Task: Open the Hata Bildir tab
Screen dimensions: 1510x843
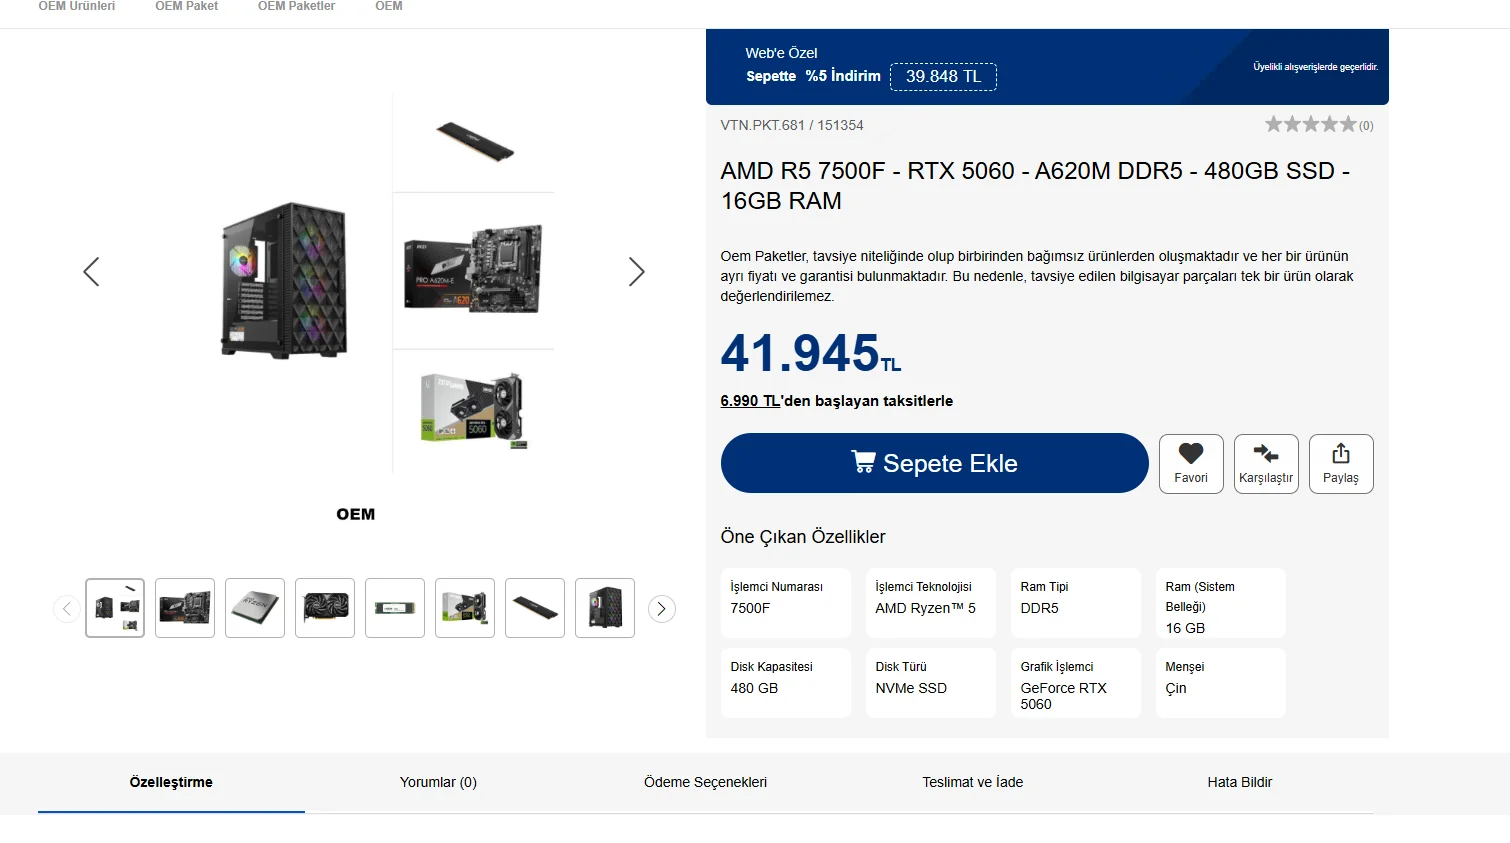Action: (x=1239, y=782)
